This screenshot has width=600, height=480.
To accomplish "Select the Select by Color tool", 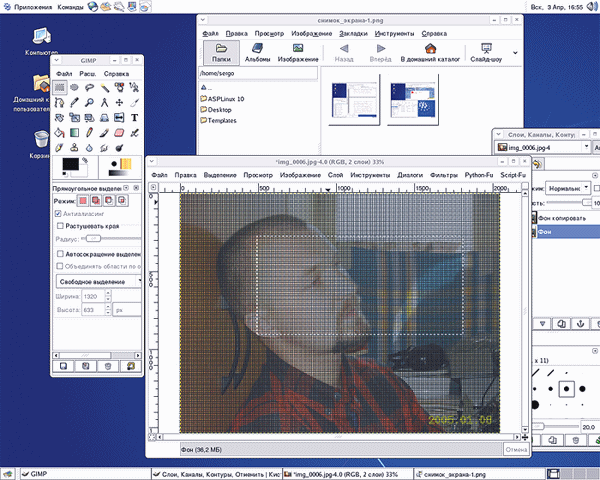I will [119, 88].
